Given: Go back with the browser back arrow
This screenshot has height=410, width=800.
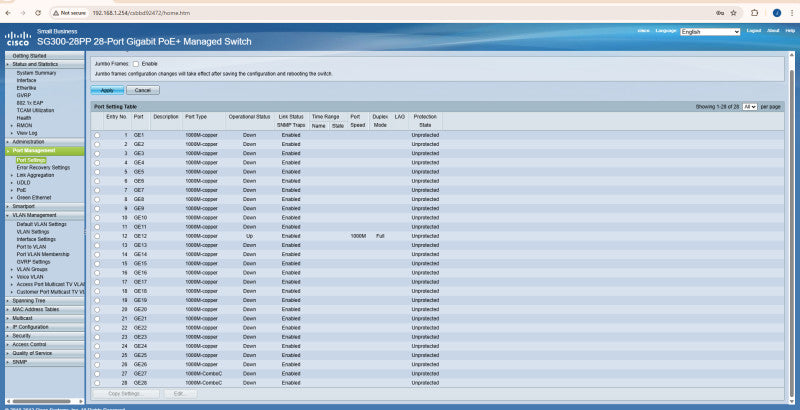Looking at the screenshot, I should click(x=8, y=13).
